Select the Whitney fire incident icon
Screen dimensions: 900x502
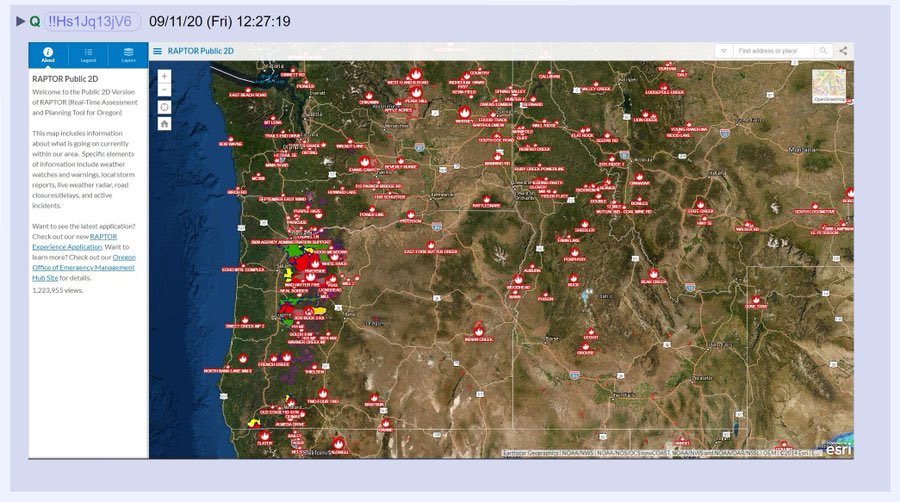point(464,112)
